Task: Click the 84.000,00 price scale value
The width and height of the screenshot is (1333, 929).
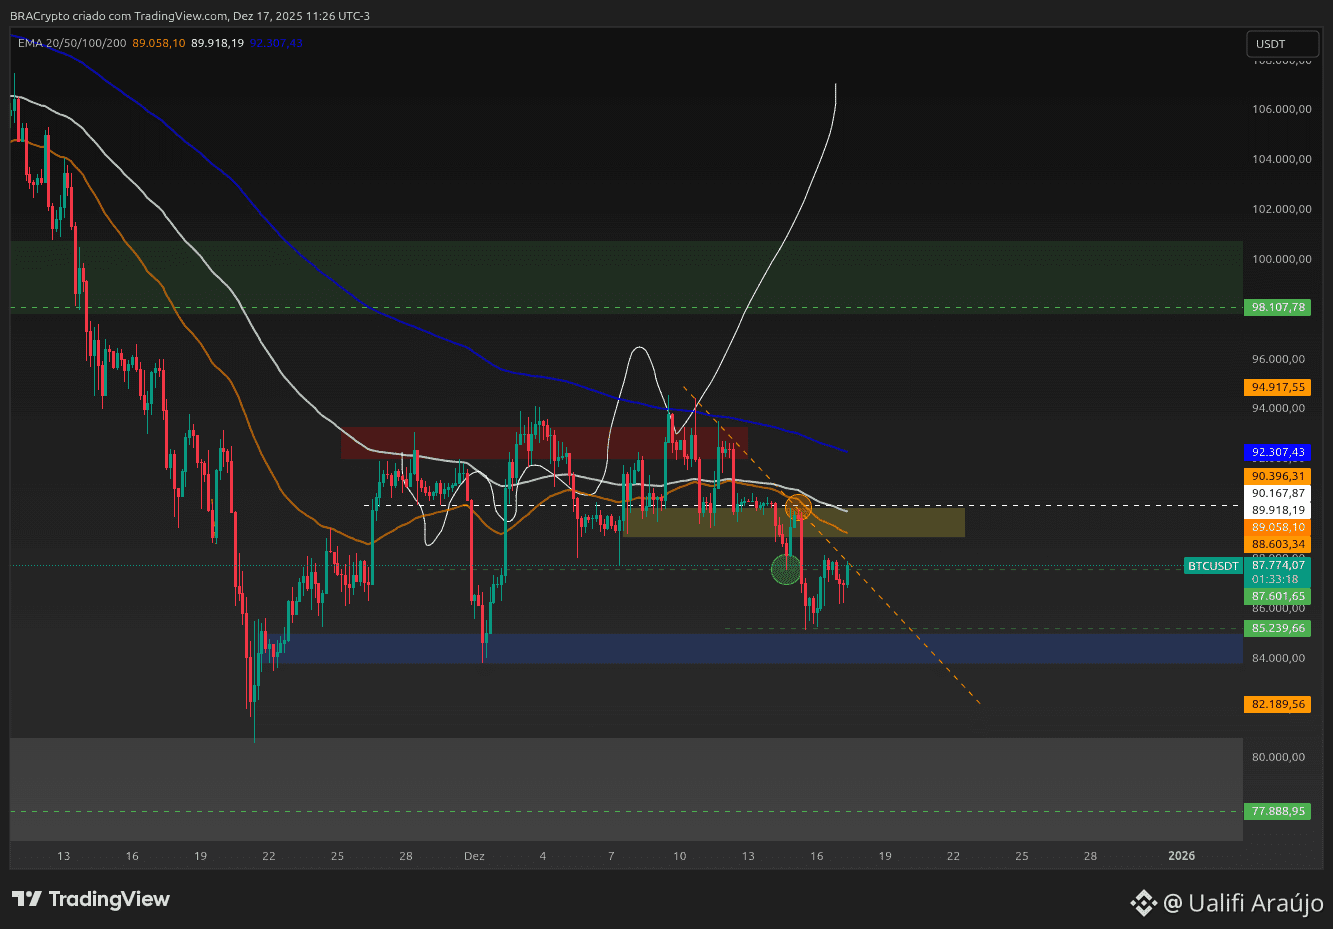Action: tap(1279, 658)
